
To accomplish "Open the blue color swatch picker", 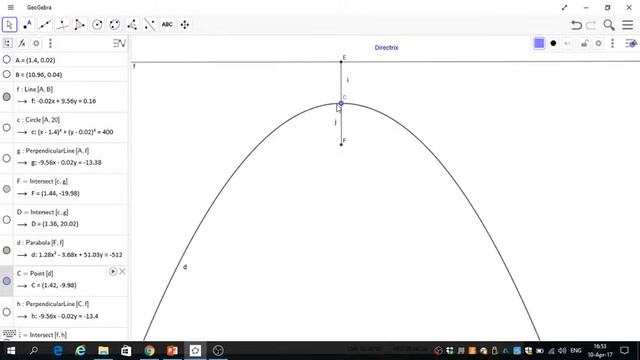I will (x=539, y=43).
